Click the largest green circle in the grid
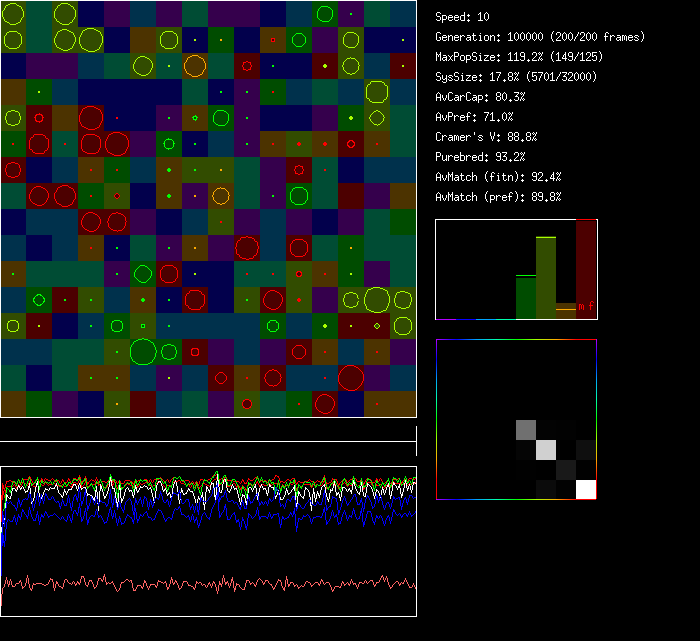The width and height of the screenshot is (700, 641). click(143, 352)
